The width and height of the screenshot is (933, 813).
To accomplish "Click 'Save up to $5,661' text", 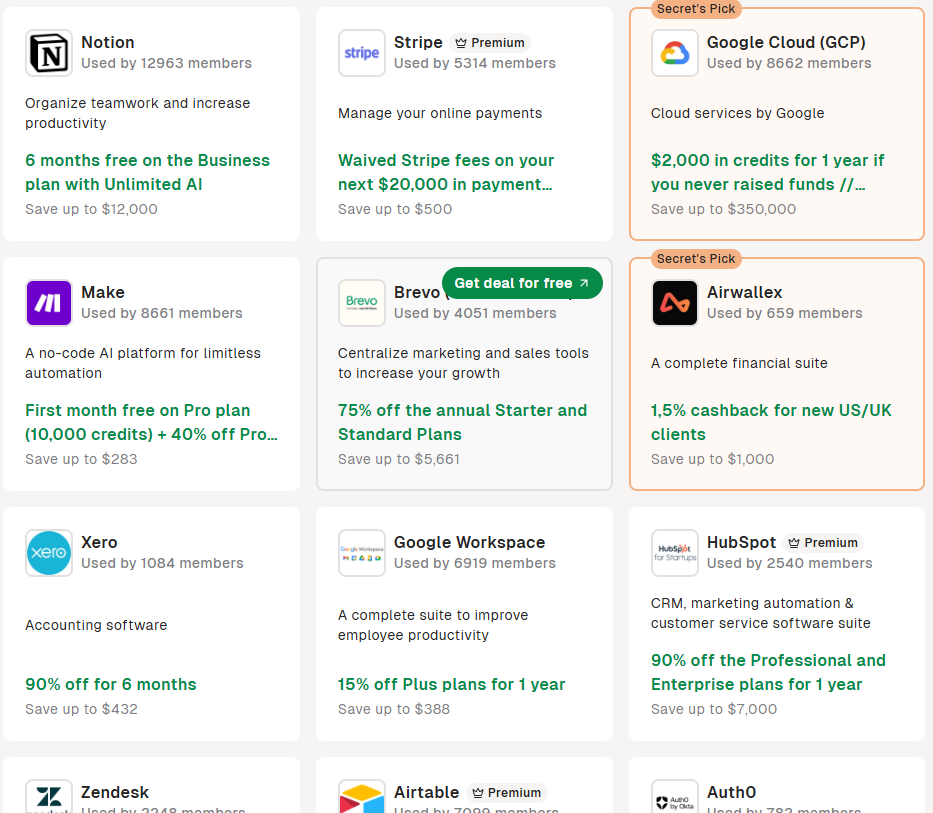I will click(399, 459).
